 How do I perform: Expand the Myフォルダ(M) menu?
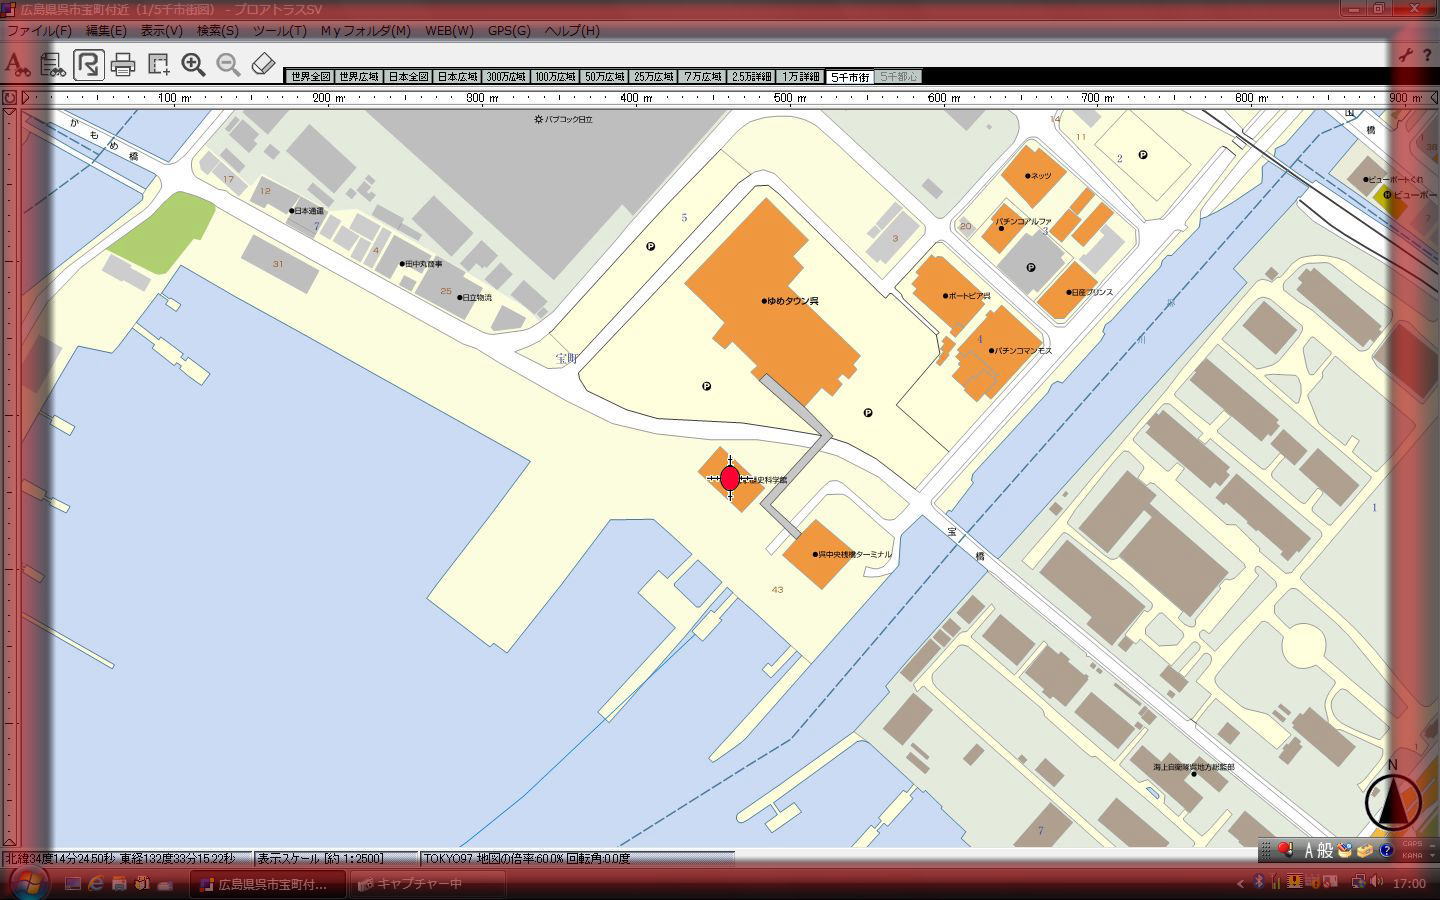point(365,31)
